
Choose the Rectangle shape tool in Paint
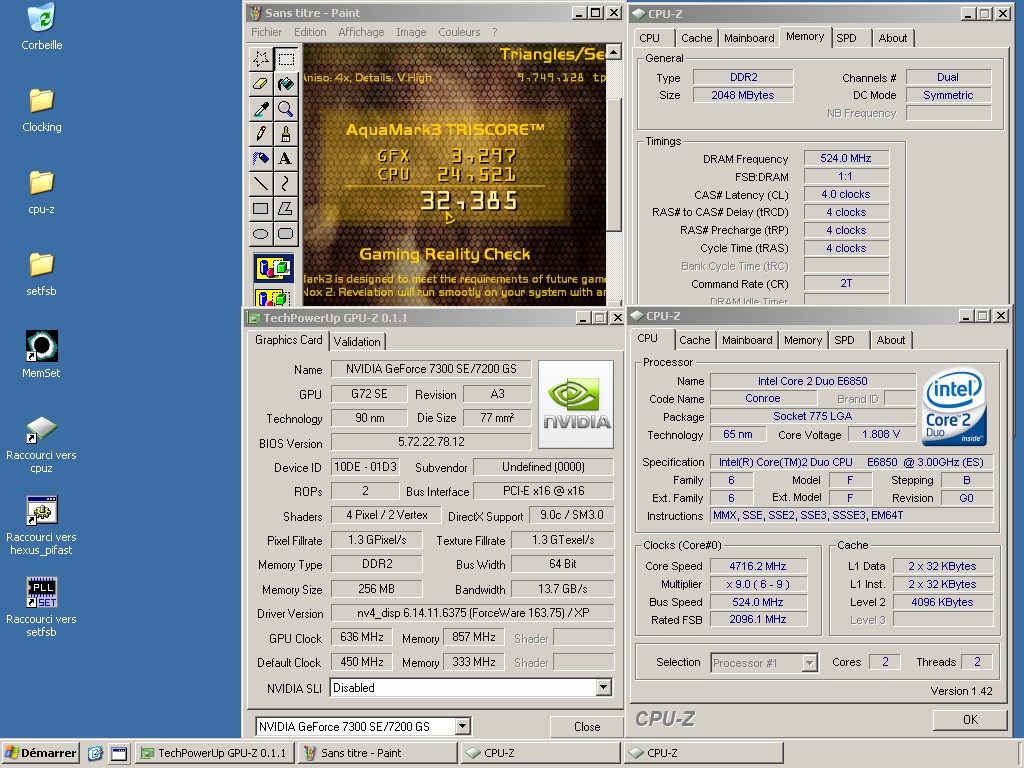261,208
